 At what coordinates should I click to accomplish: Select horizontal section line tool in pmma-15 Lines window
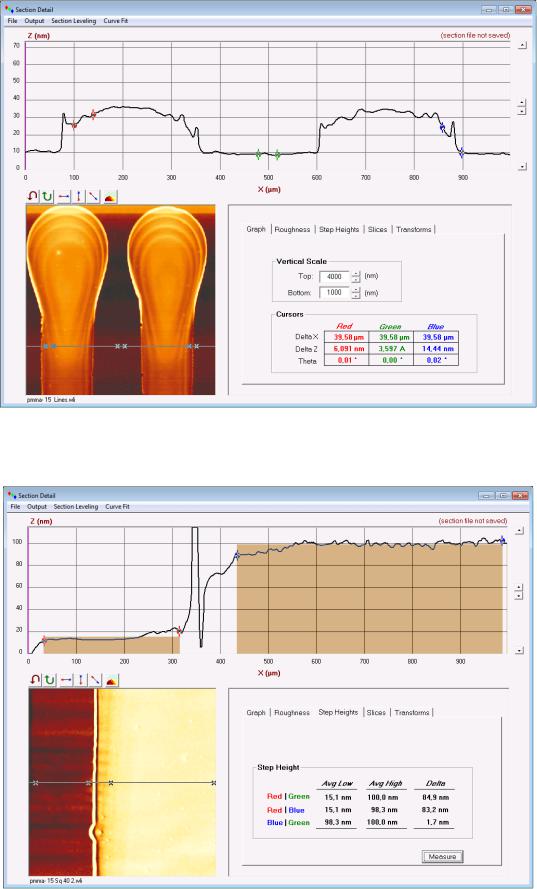click(x=64, y=196)
